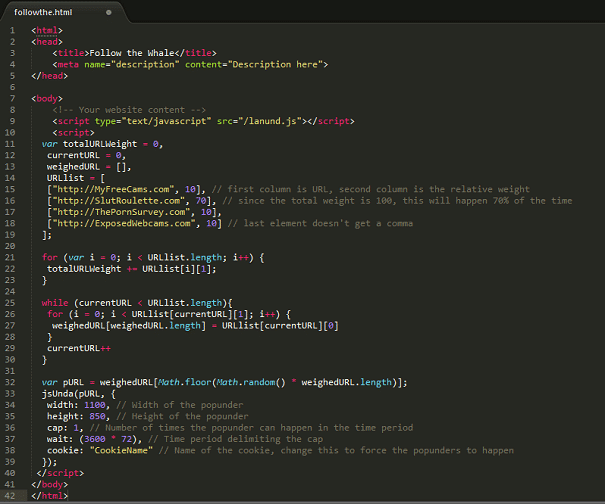Click line number 42 in the gutter
This screenshot has height=504, width=605.
pyautogui.click(x=10, y=495)
